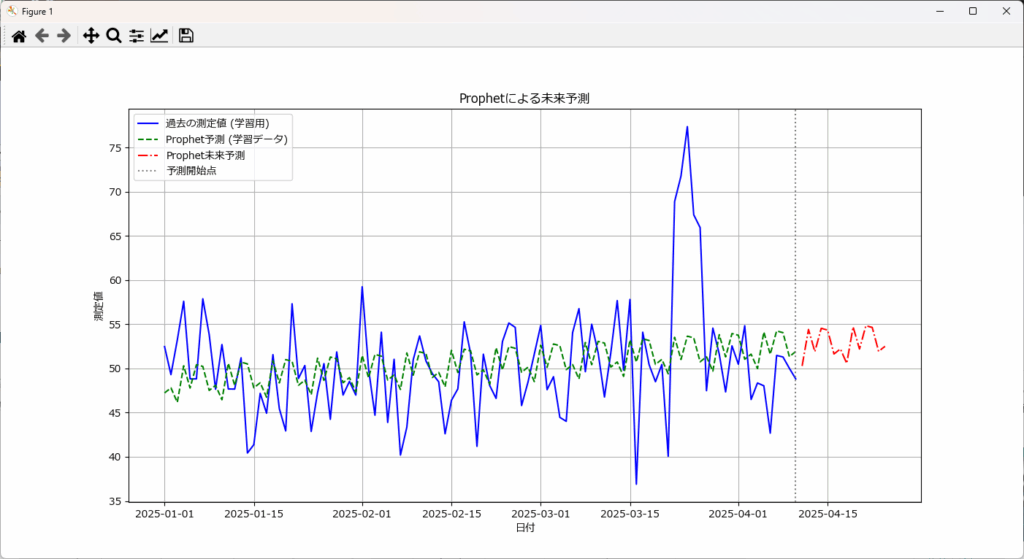Image resolution: width=1024 pixels, height=559 pixels.
Task: Click the Home reset view icon
Action: point(18,36)
